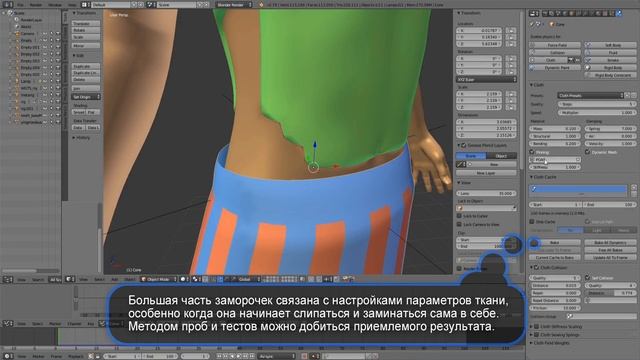
Task: Toggle the Lock Camera to View checkbox
Action: pyautogui.click(x=459, y=224)
